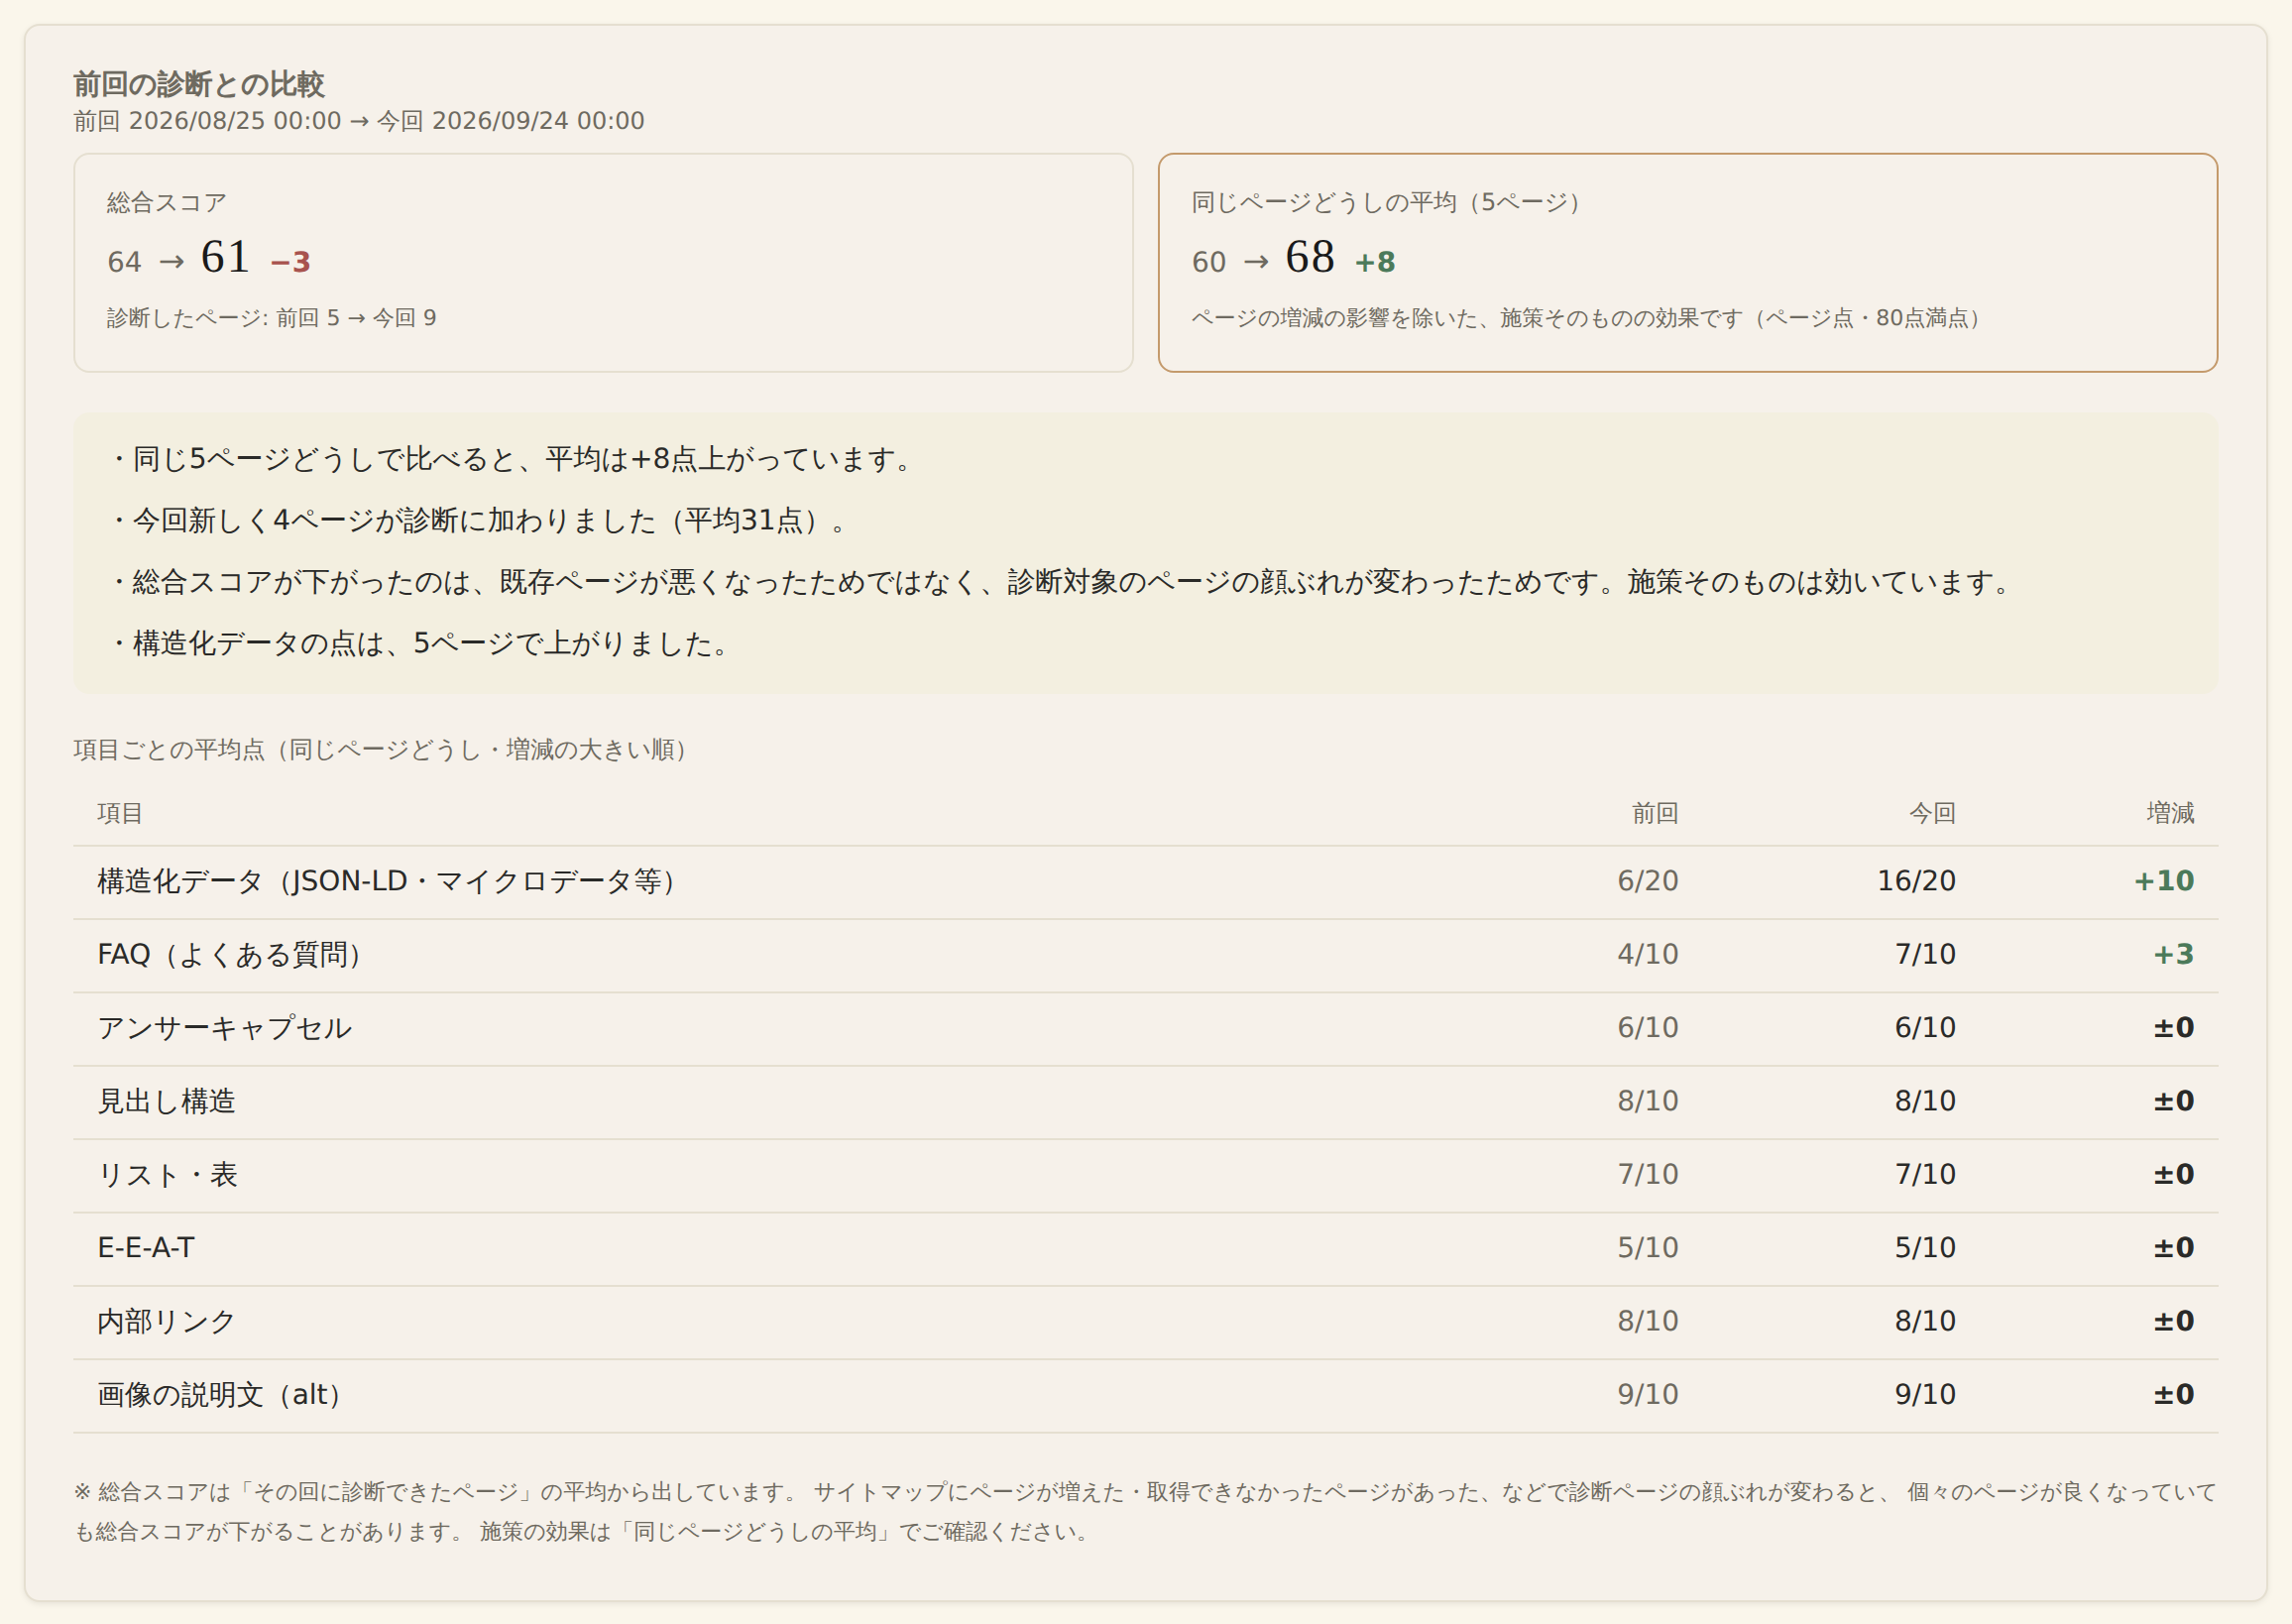The width and height of the screenshot is (2292, 1624).
Task: Click the 総合スコア card label
Action: point(167,203)
